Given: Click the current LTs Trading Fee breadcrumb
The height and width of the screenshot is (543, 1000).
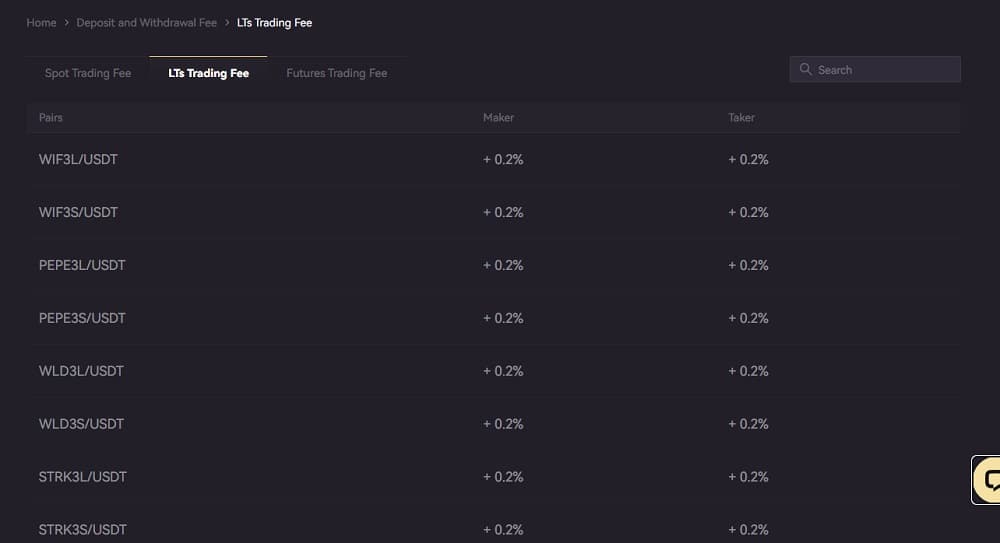Looking at the screenshot, I should 274,22.
